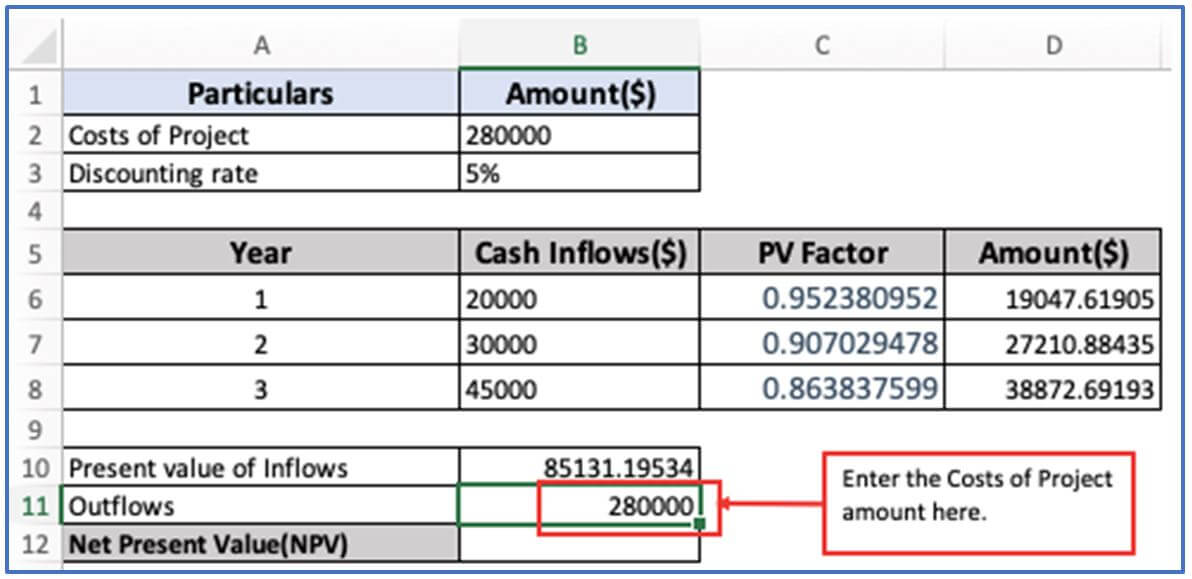The height and width of the screenshot is (579, 1192).
Task: Select the Net Present Value(NPV) label cell
Action: point(261,546)
